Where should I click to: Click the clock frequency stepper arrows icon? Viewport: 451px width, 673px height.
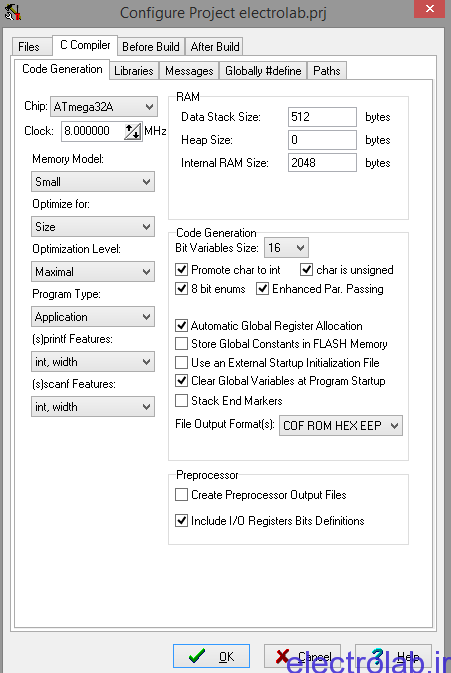[x=133, y=131]
